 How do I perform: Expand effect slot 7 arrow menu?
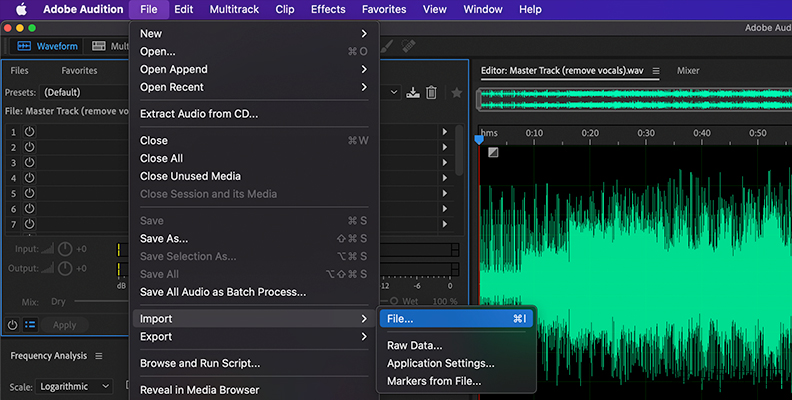[444, 224]
